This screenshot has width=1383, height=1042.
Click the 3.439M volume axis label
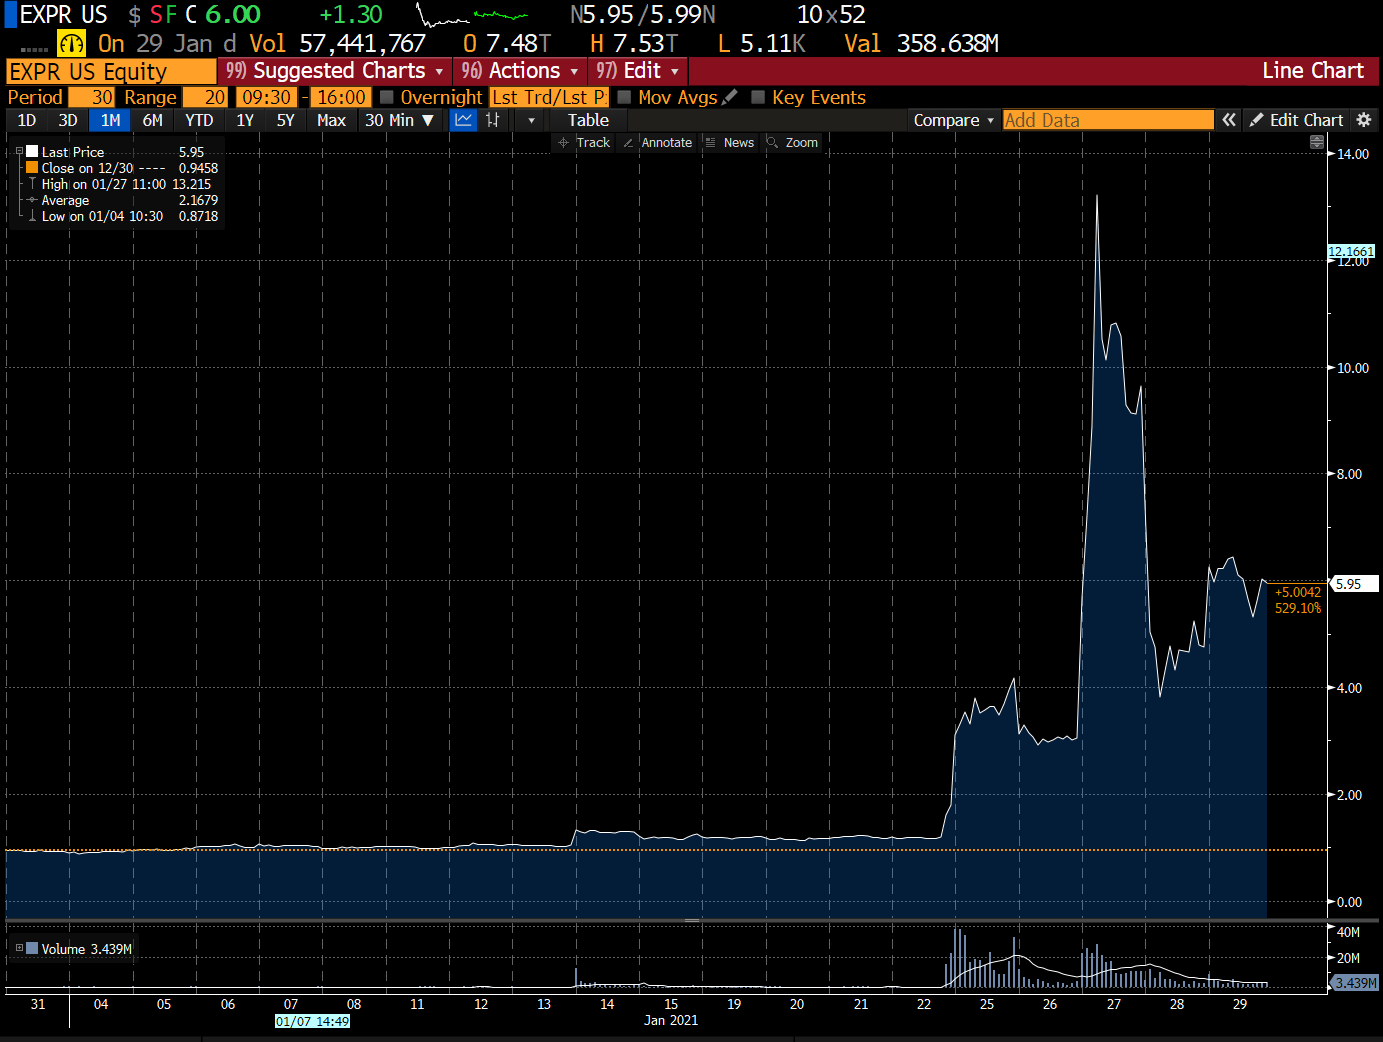point(1356,983)
